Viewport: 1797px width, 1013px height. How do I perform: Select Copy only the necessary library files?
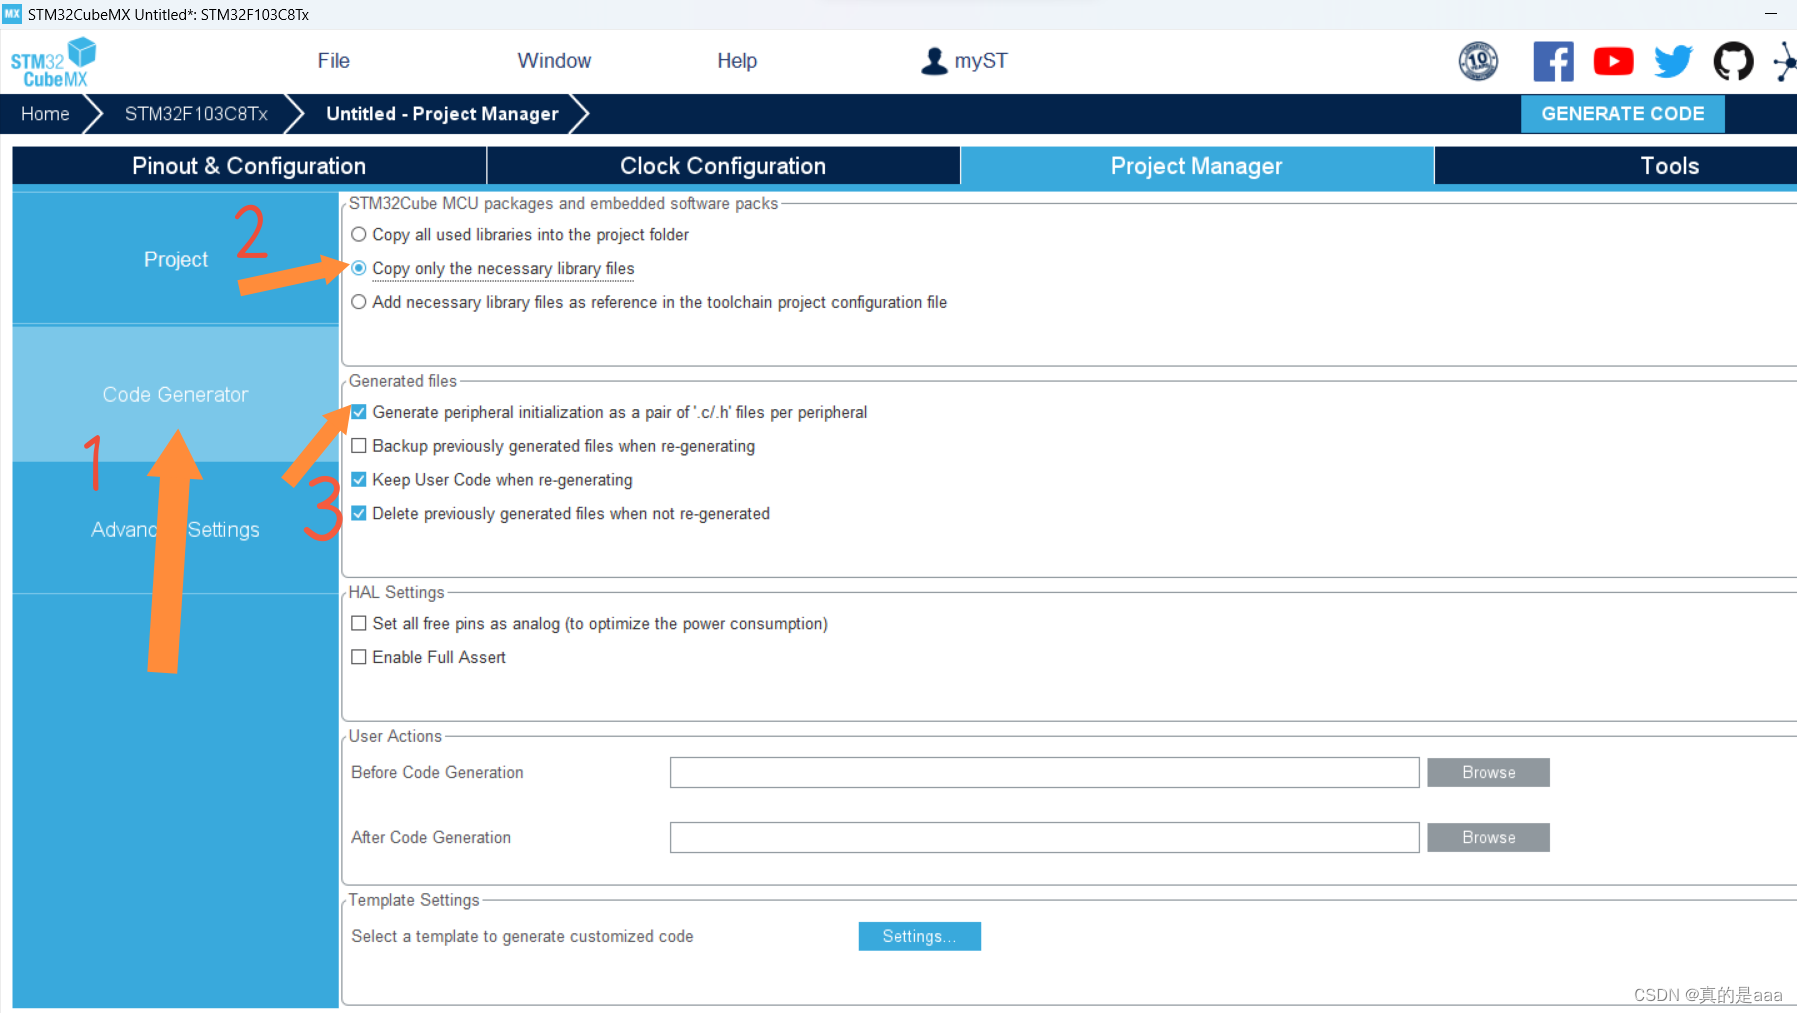point(359,268)
